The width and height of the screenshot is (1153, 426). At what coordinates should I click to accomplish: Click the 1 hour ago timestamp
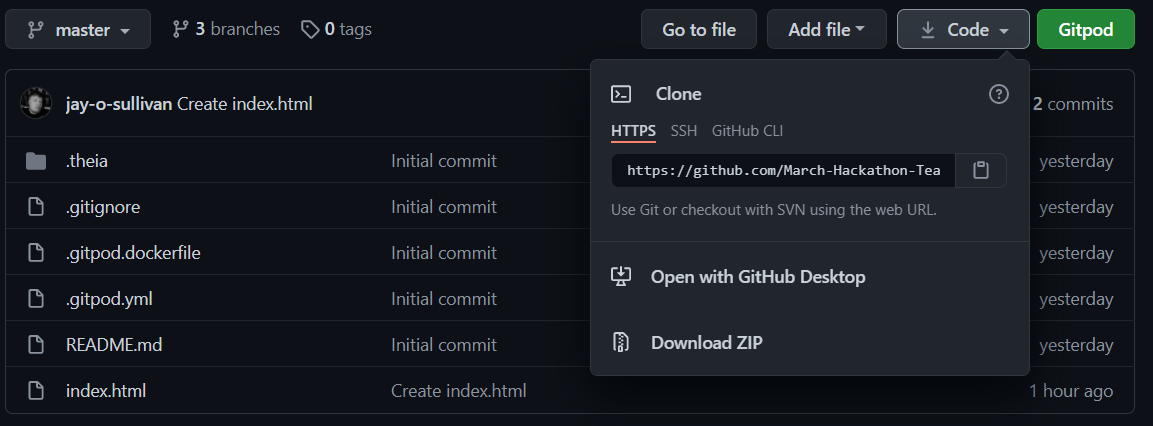(1071, 391)
